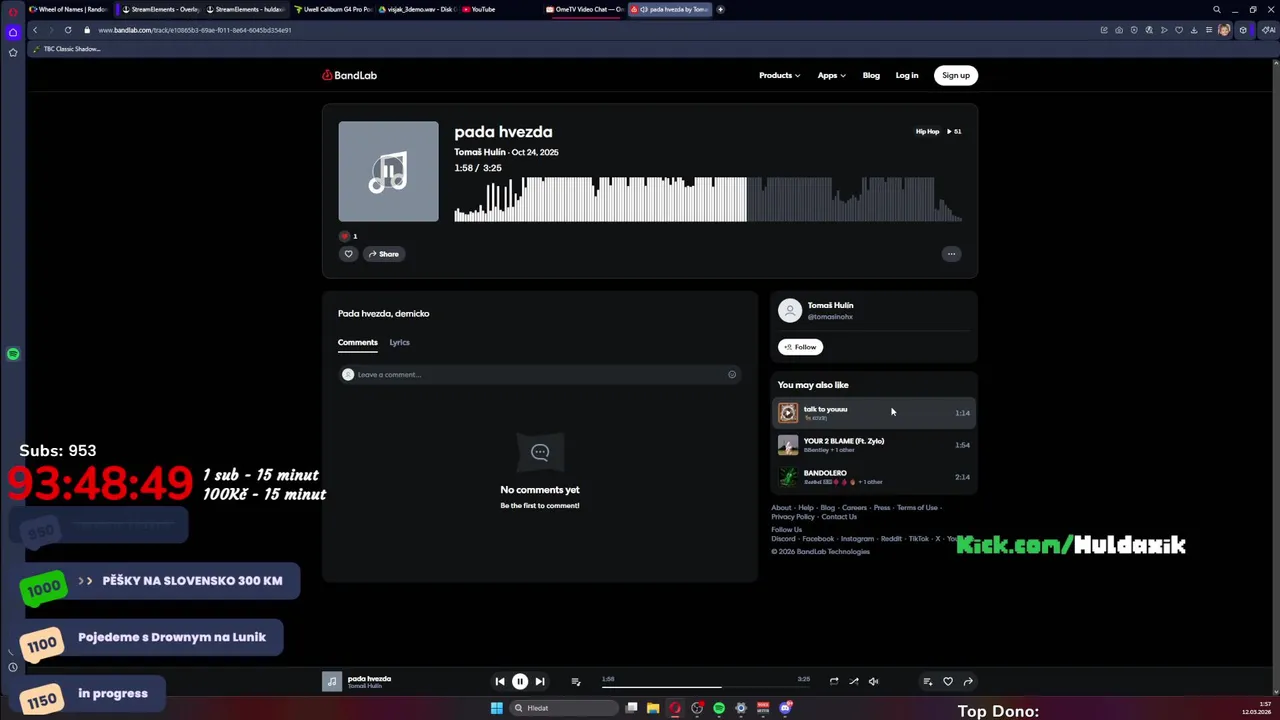Toggle shuffle in the bottom player
Viewport: 1280px width, 720px height.
[x=854, y=681]
